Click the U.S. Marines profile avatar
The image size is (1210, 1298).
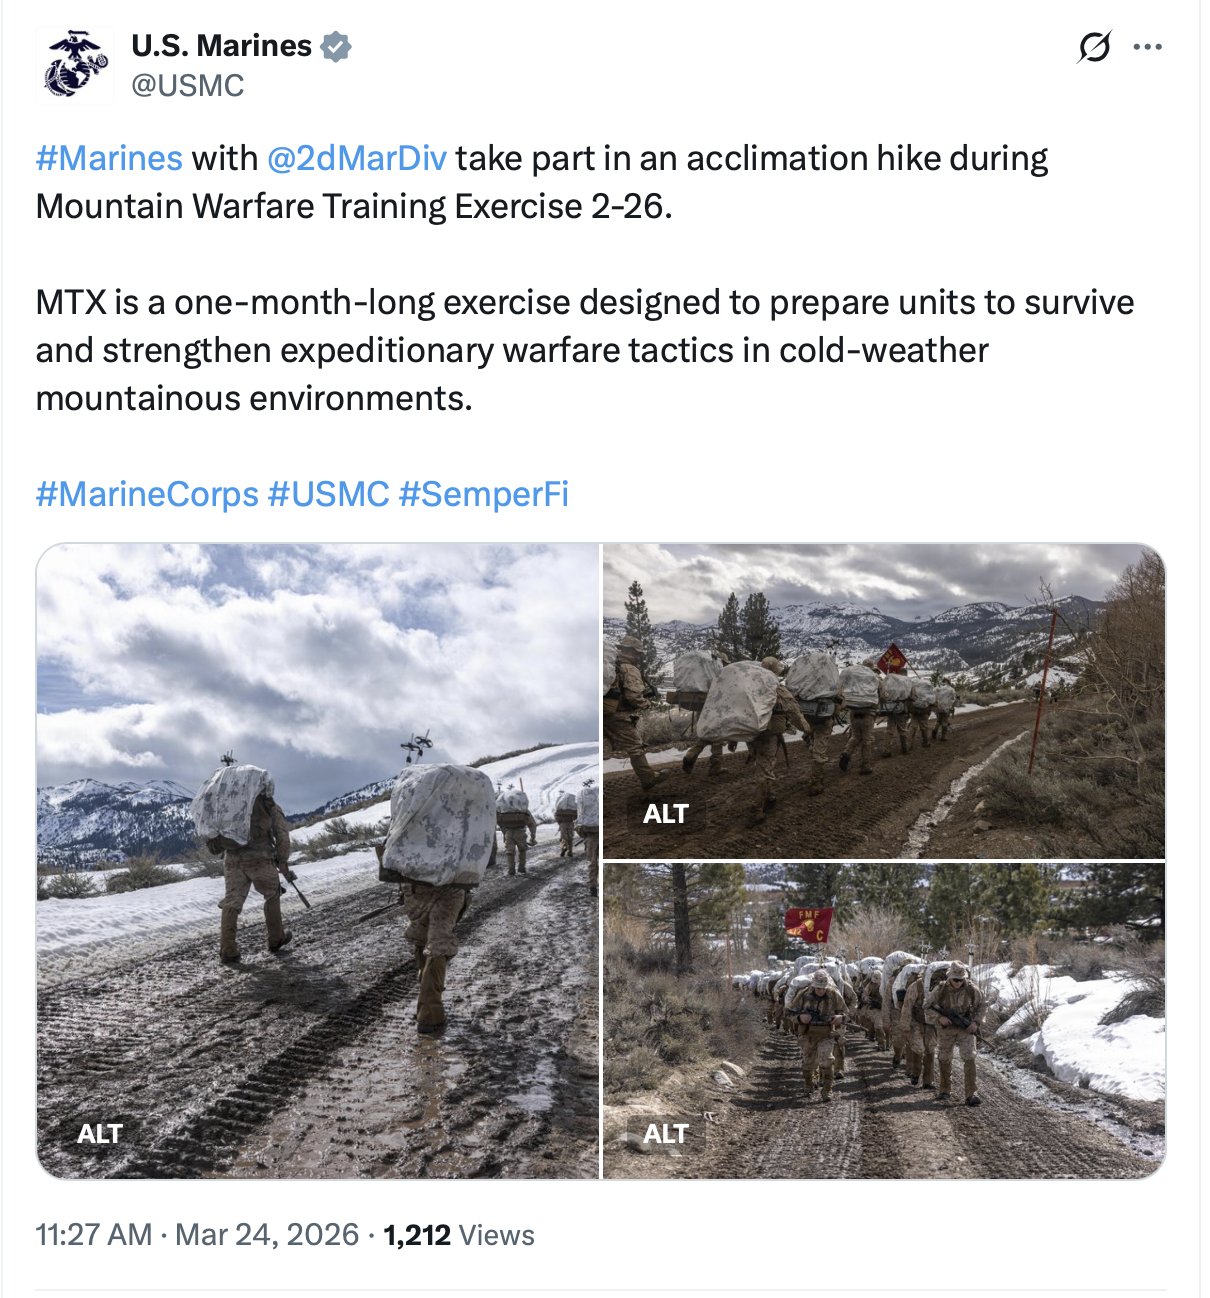[x=75, y=65]
